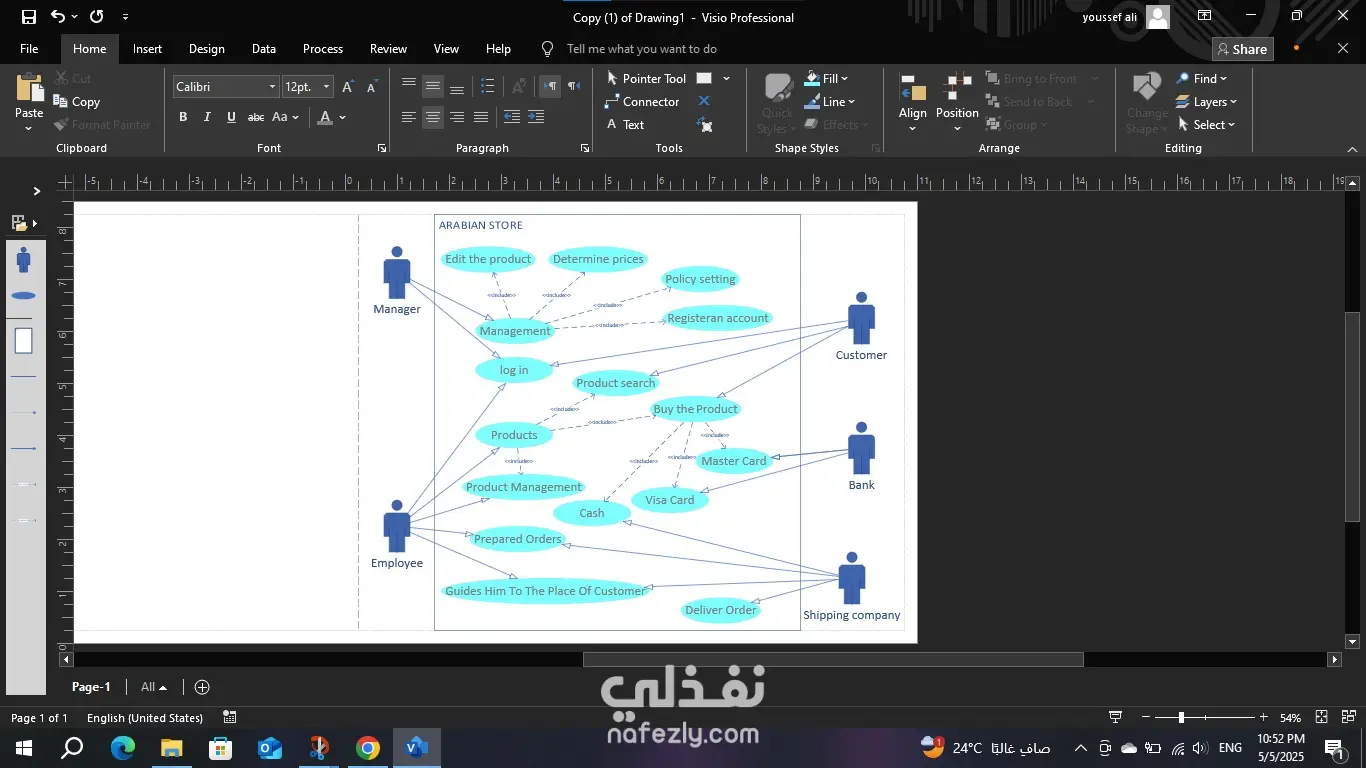The image size is (1366, 768).
Task: Switch to the Insert tab
Action: pos(147,49)
